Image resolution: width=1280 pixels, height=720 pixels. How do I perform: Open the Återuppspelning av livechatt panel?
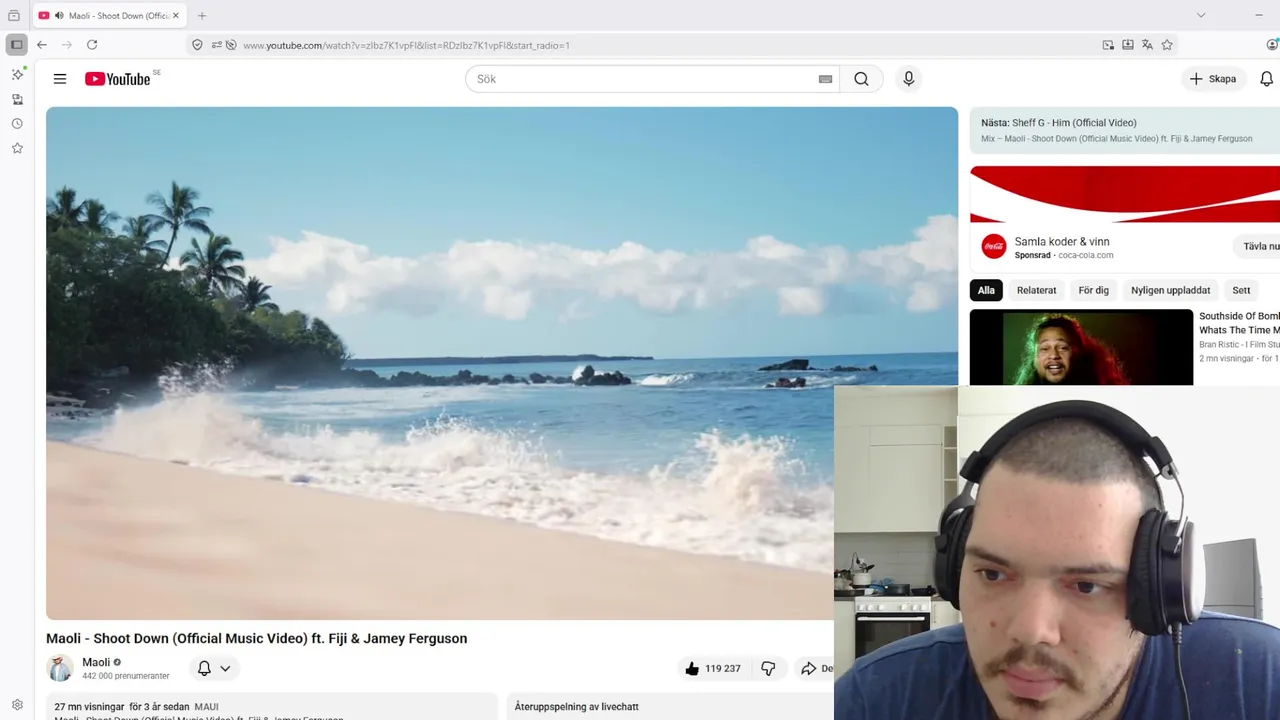coord(670,706)
